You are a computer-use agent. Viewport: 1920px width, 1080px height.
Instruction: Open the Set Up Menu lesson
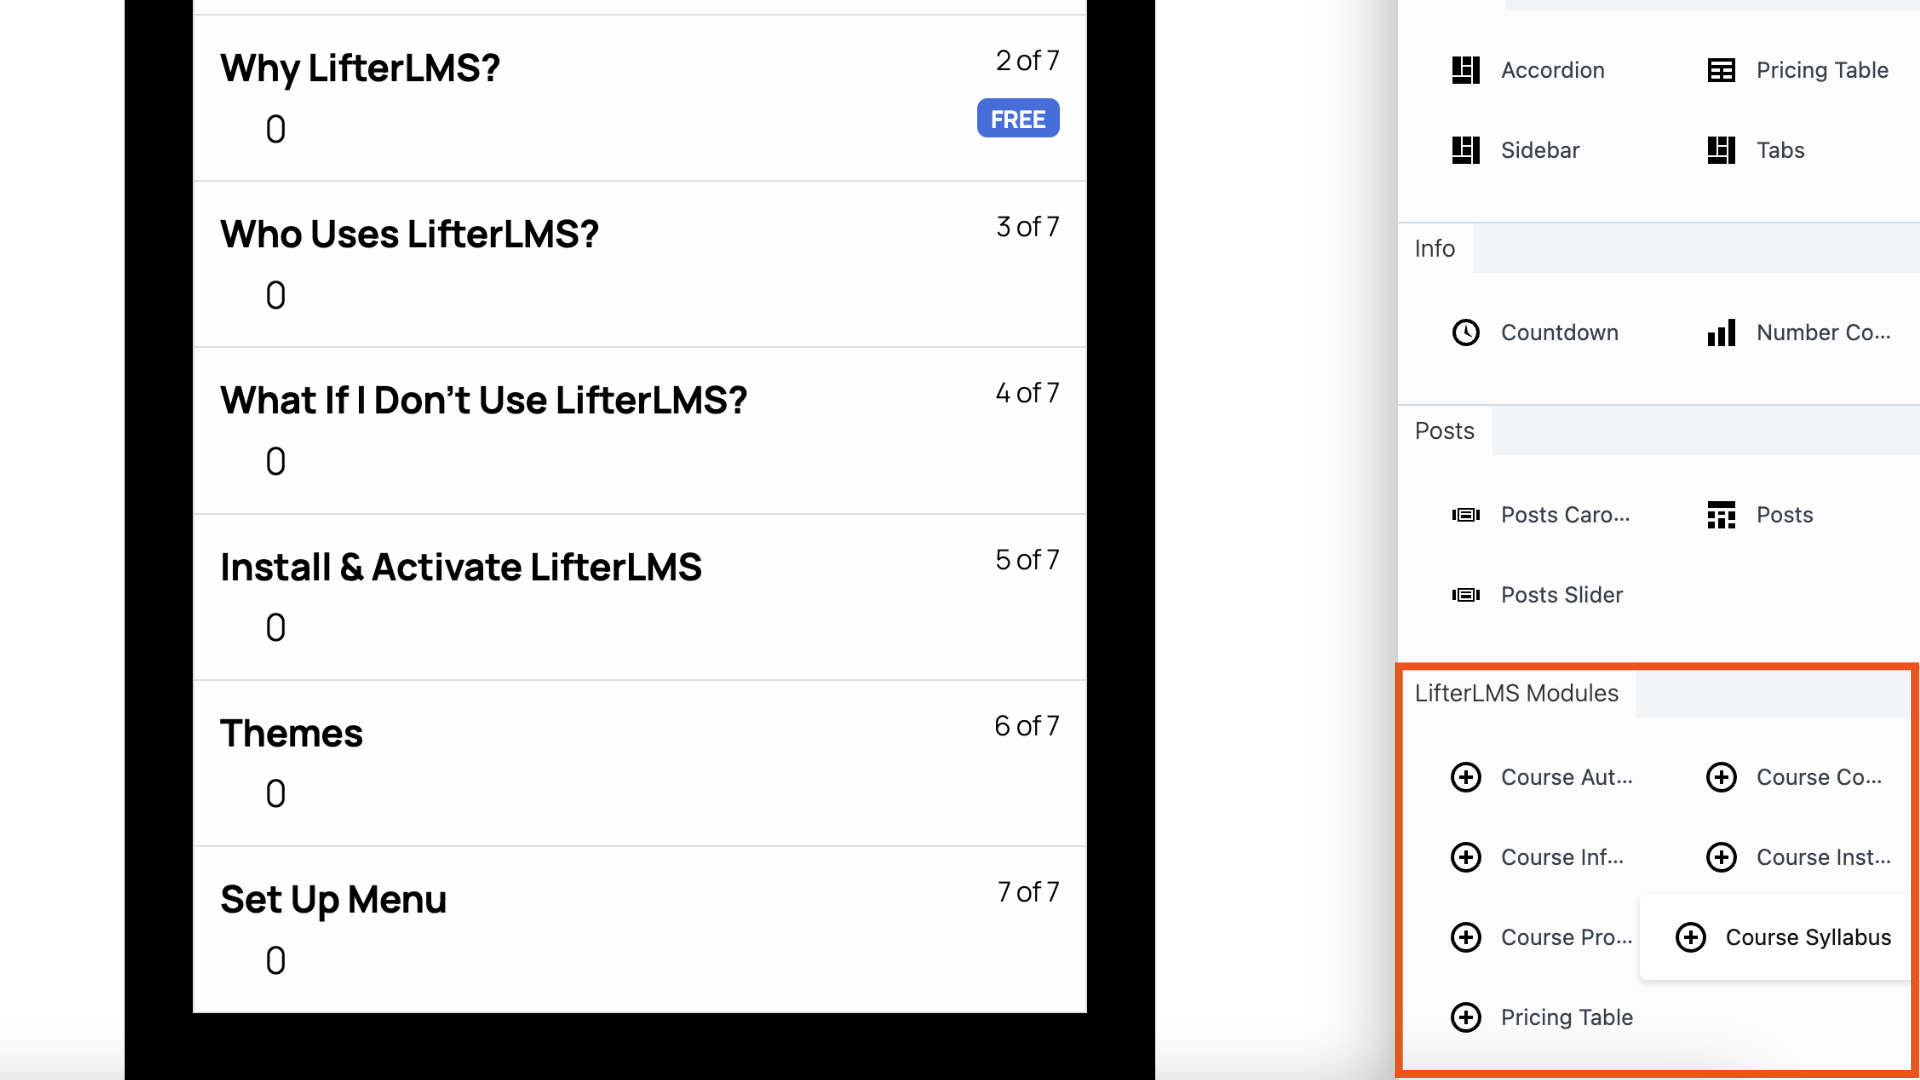[x=333, y=899]
